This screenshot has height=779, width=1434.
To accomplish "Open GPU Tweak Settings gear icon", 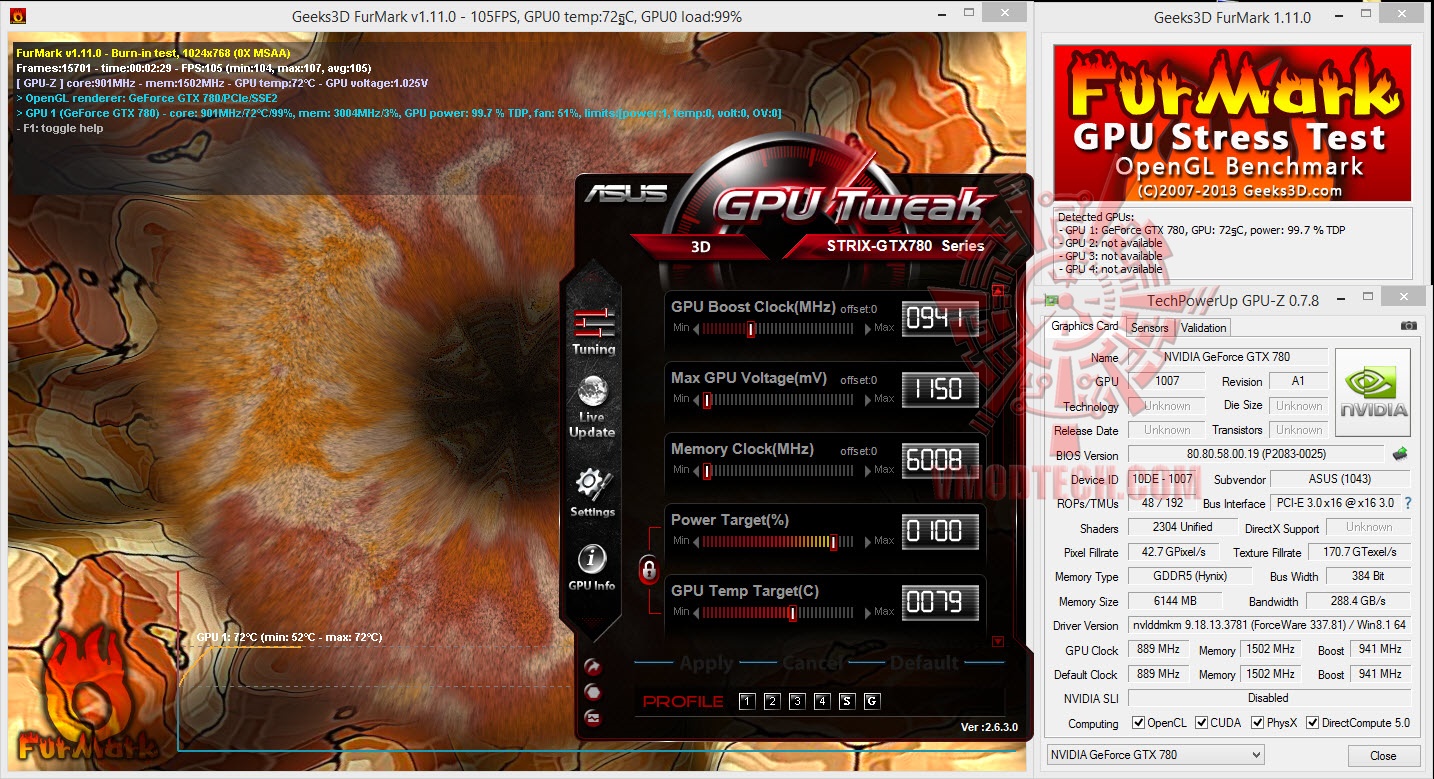I will click(x=592, y=491).
